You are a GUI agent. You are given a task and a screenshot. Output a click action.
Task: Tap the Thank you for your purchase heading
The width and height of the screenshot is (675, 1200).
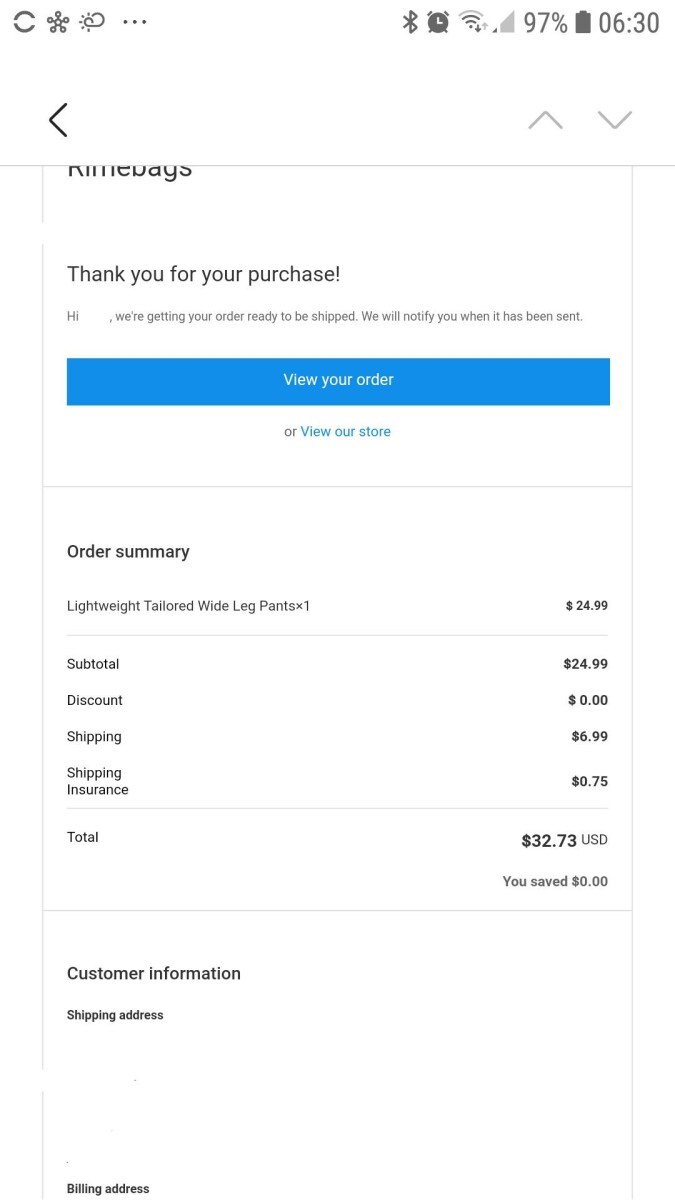click(x=204, y=274)
